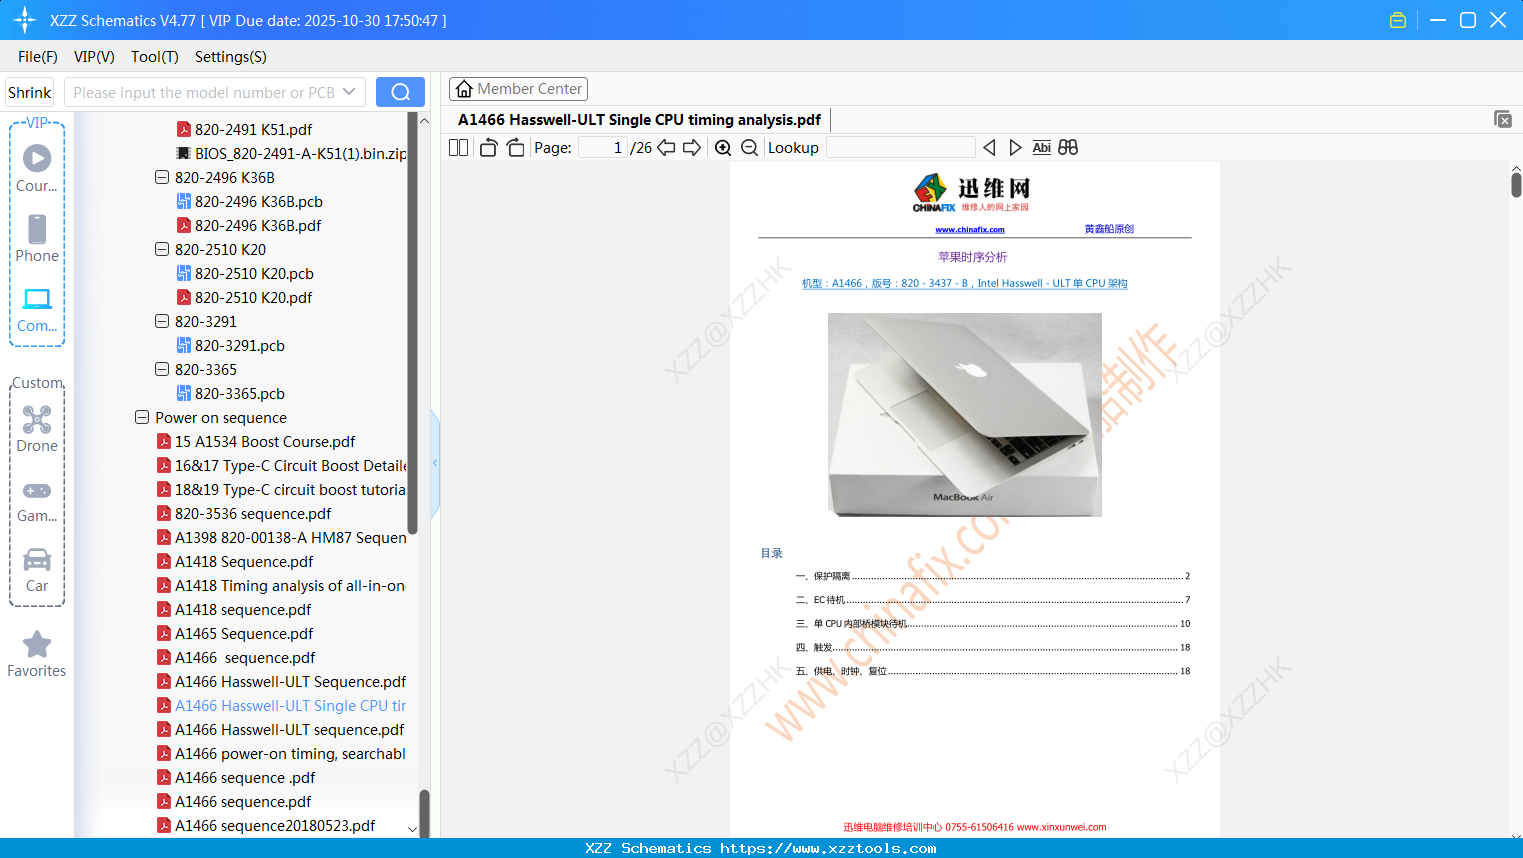Close all tabs icon at right of tab bar
1523x858 pixels.
1503,119
